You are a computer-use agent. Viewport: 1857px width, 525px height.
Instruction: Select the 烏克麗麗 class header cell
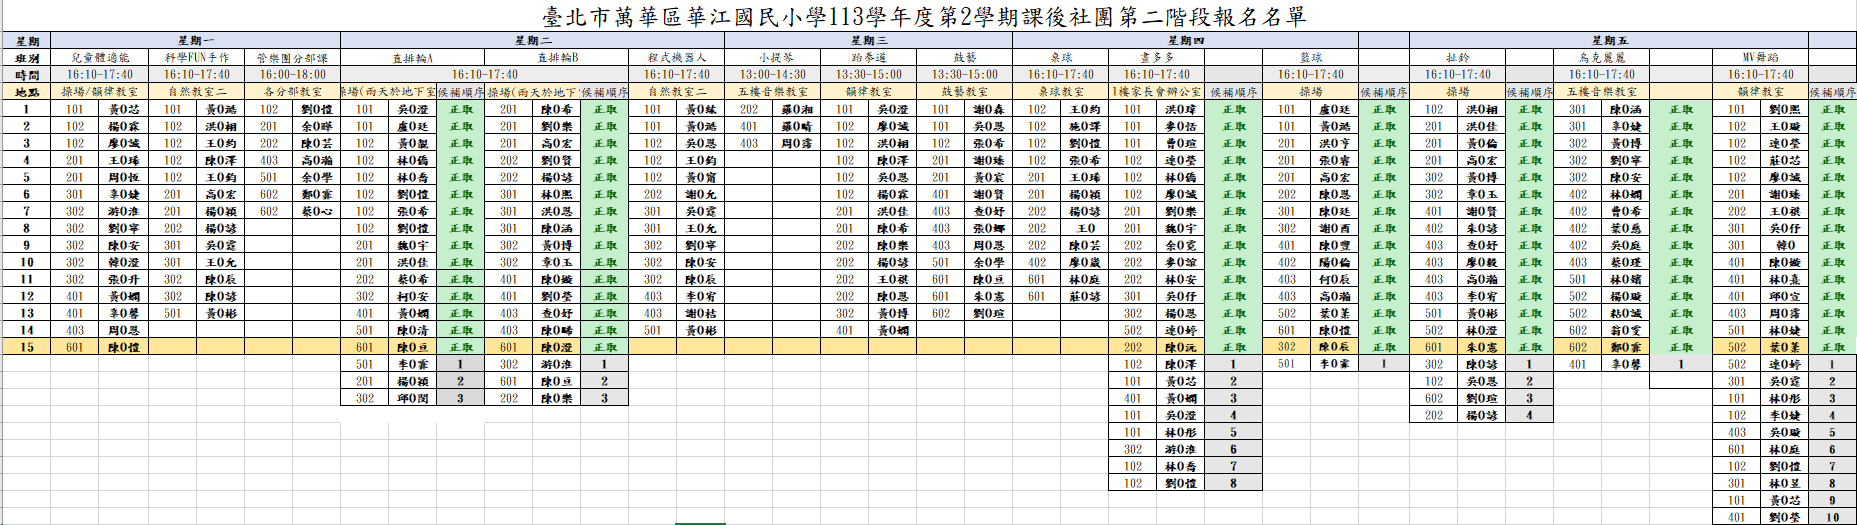pyautogui.click(x=1602, y=58)
